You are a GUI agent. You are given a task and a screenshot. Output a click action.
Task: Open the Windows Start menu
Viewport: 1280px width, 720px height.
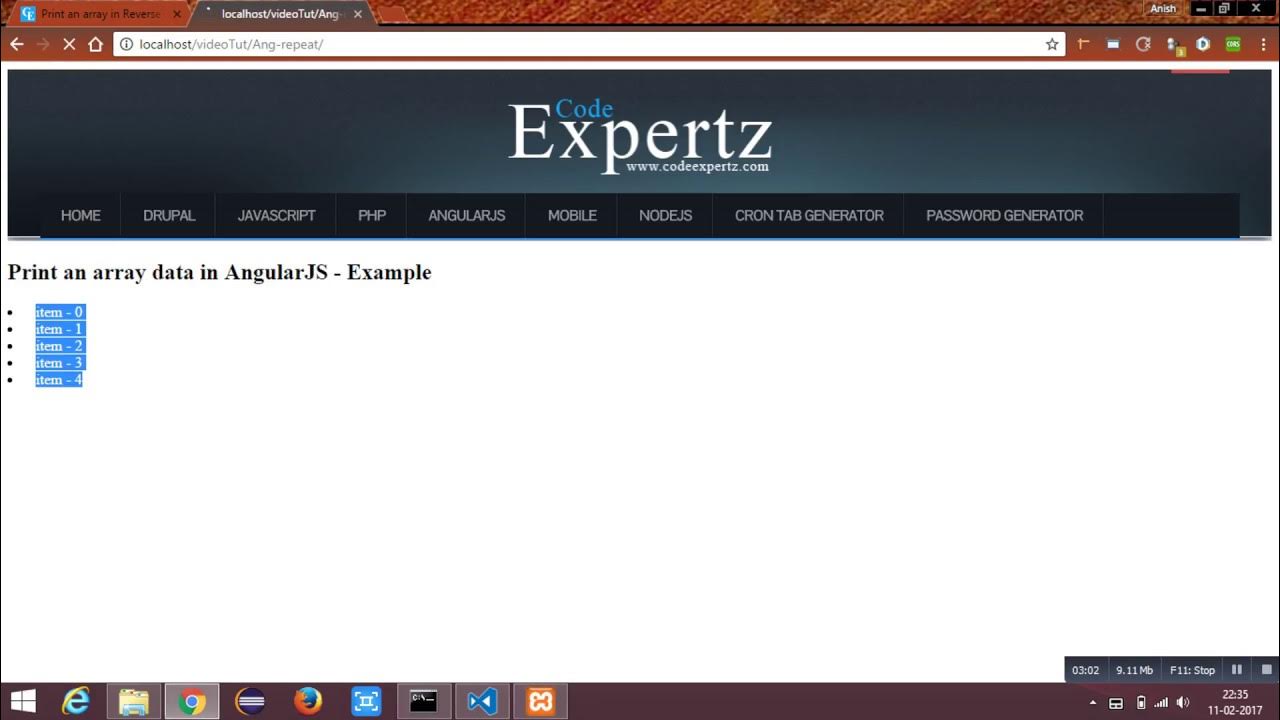[22, 701]
